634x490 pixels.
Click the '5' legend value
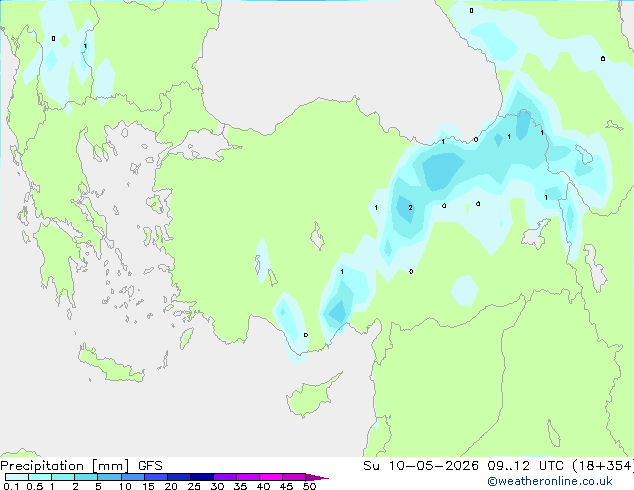click(x=98, y=486)
